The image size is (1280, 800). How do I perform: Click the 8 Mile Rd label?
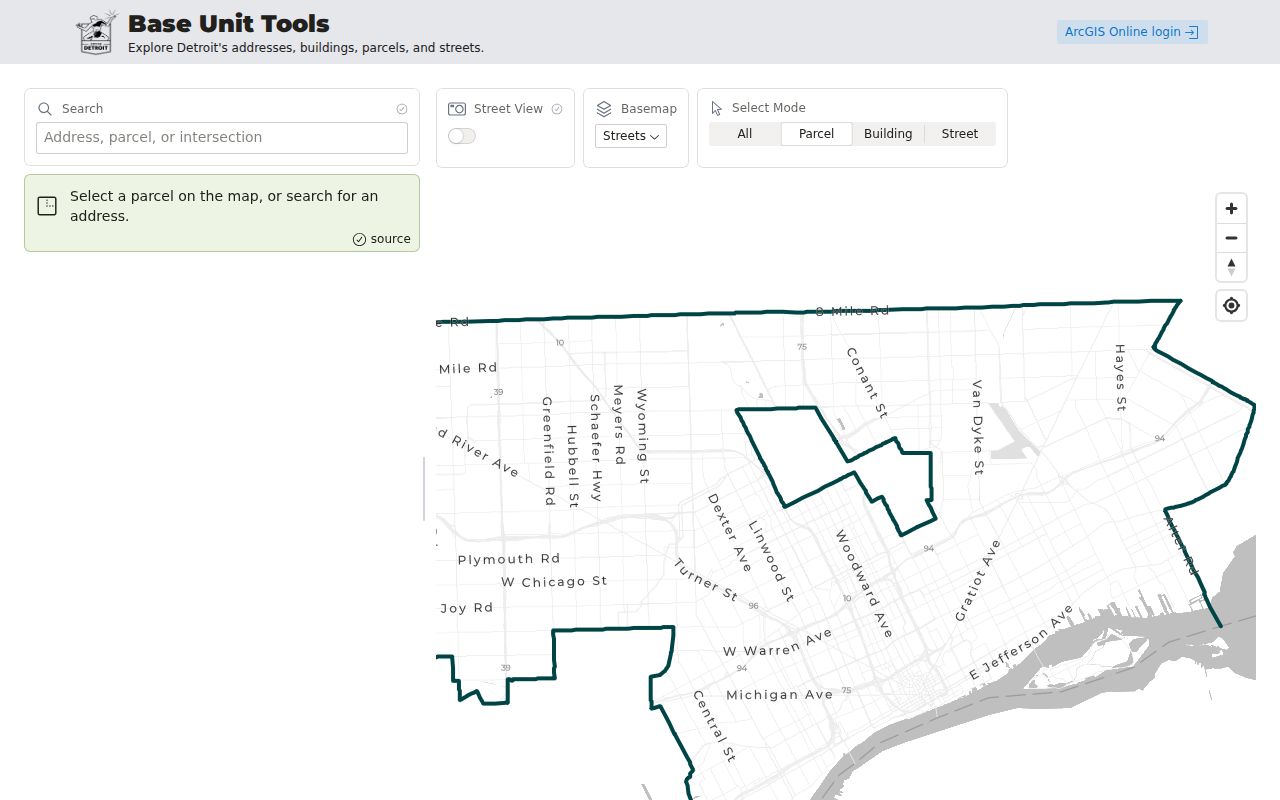[x=852, y=311]
